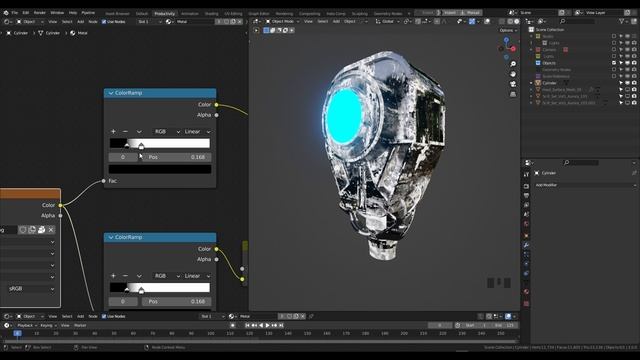The width and height of the screenshot is (640, 360).
Task: Toggle snapping magnet in the viewport header
Action: [418, 21]
